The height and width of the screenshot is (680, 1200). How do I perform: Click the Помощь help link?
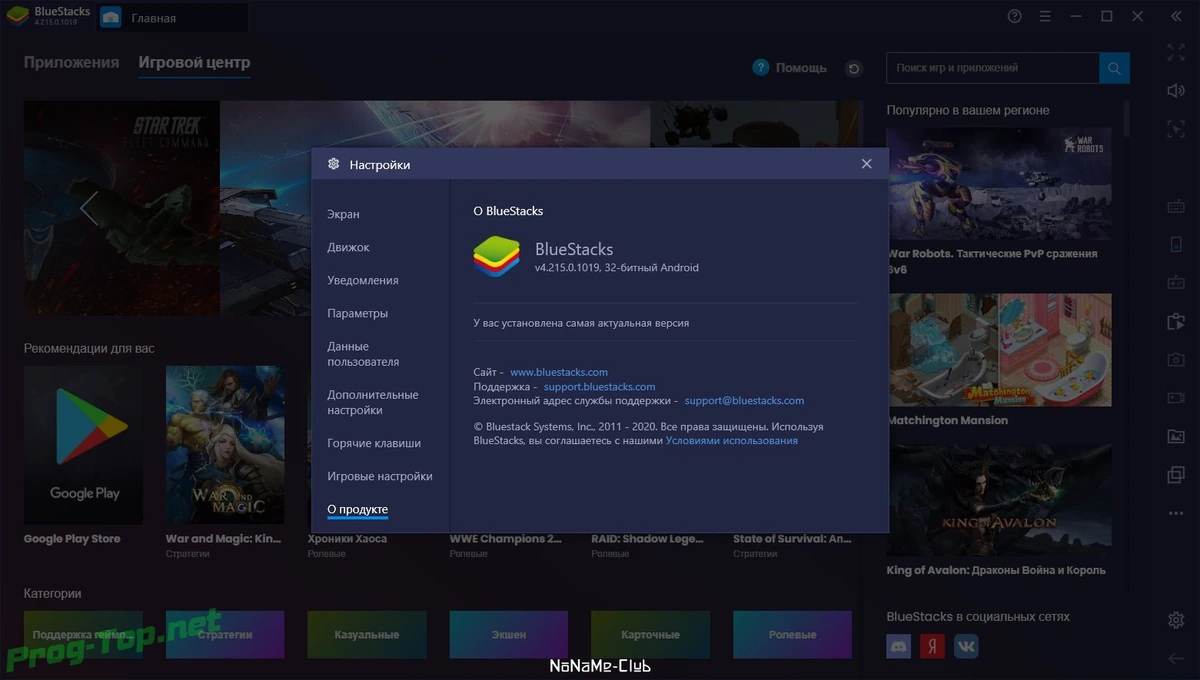pos(790,67)
